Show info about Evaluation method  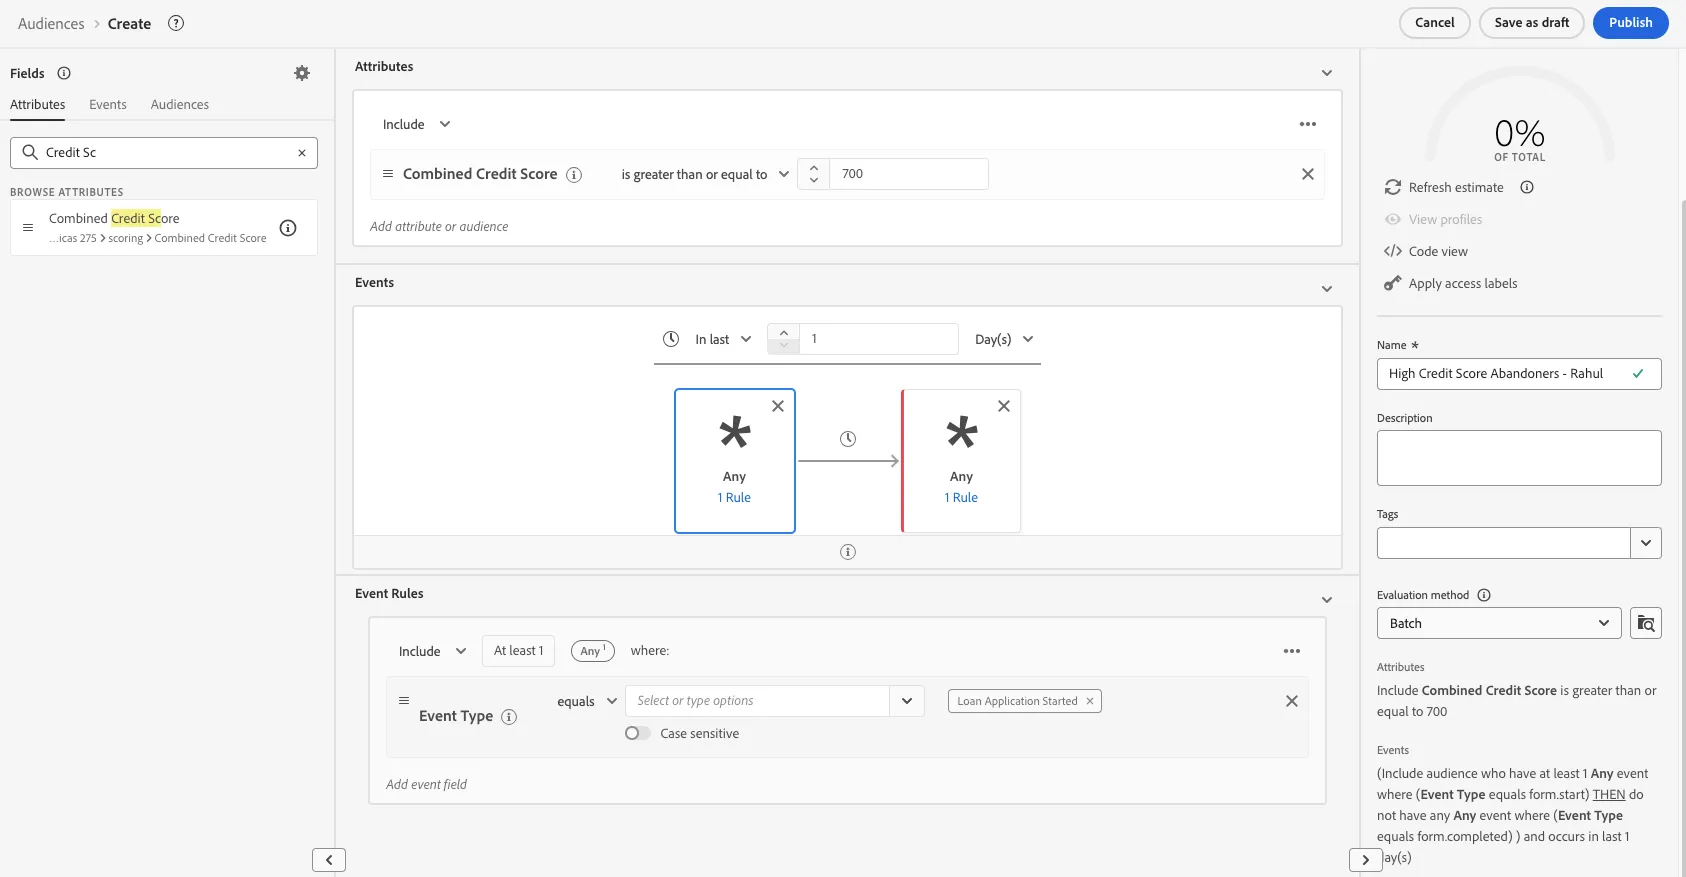coord(1484,595)
